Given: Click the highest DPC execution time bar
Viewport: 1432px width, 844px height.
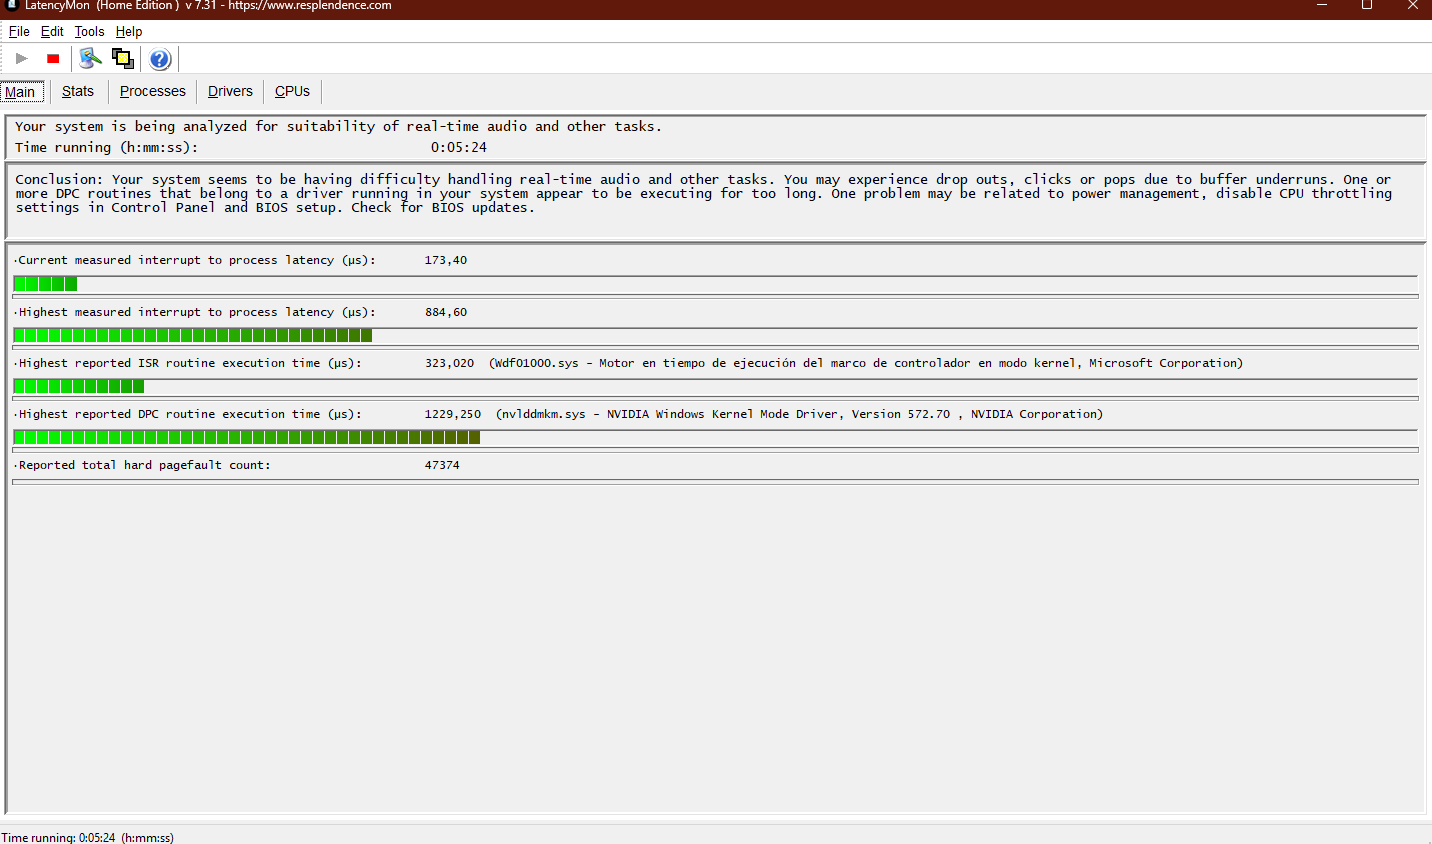Looking at the screenshot, I should (x=247, y=437).
